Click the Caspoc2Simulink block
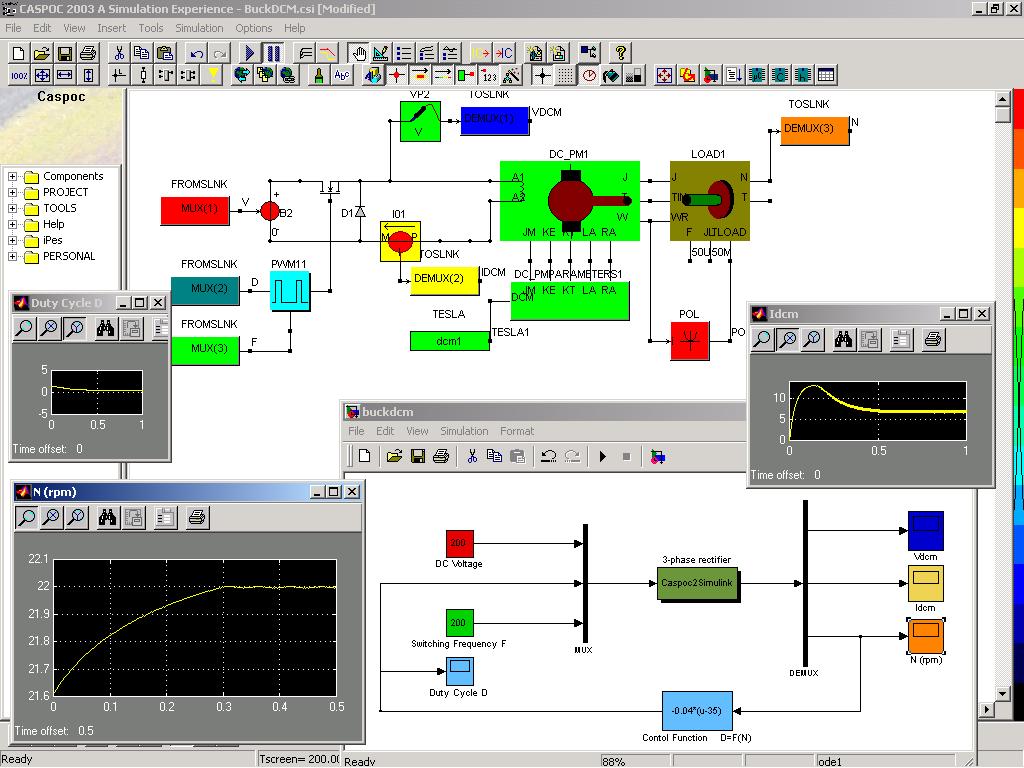This screenshot has width=1024, height=768. coord(697,583)
